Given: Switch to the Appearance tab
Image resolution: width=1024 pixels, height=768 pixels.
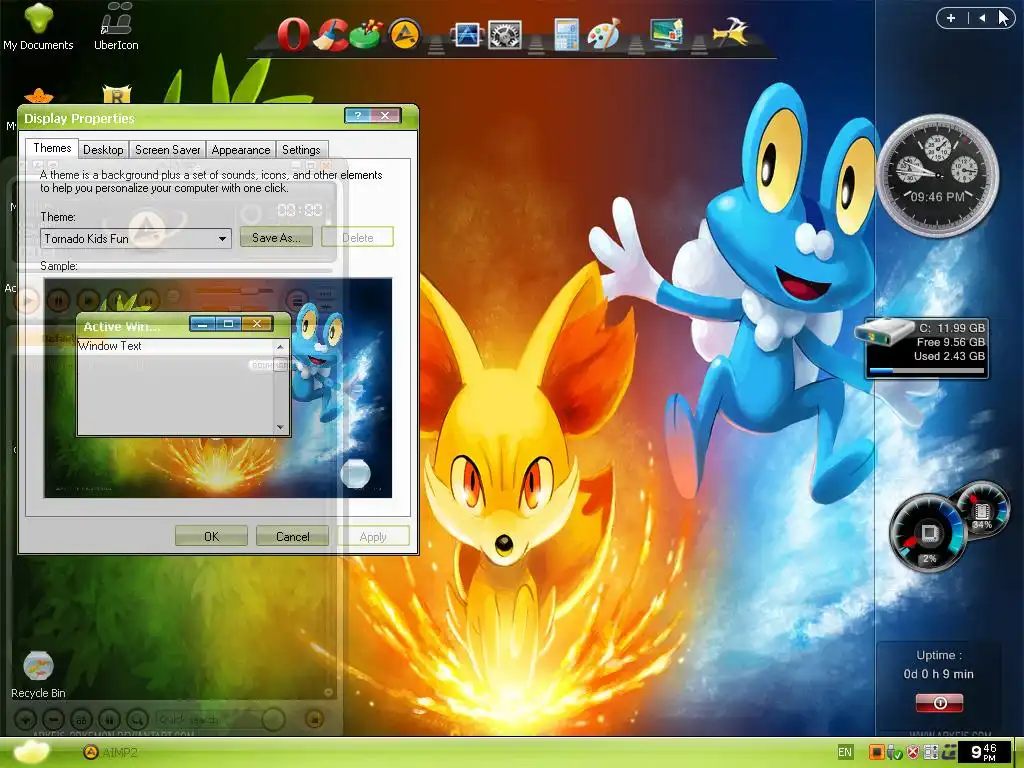Looking at the screenshot, I should coord(240,150).
